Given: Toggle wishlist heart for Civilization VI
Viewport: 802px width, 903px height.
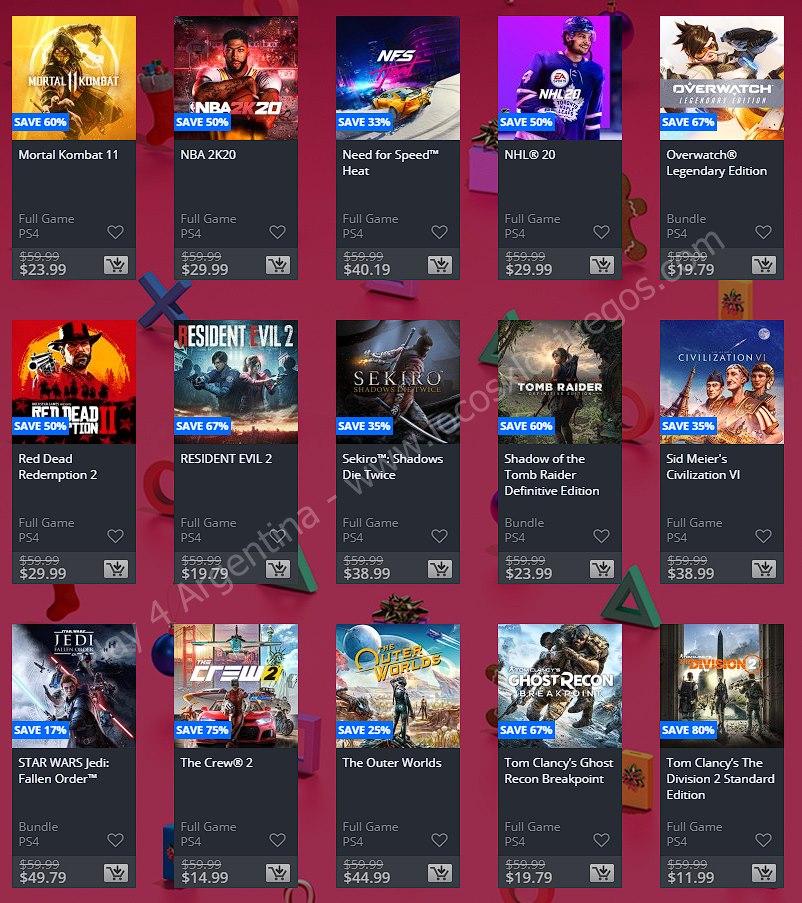Looking at the screenshot, I should coord(763,536).
